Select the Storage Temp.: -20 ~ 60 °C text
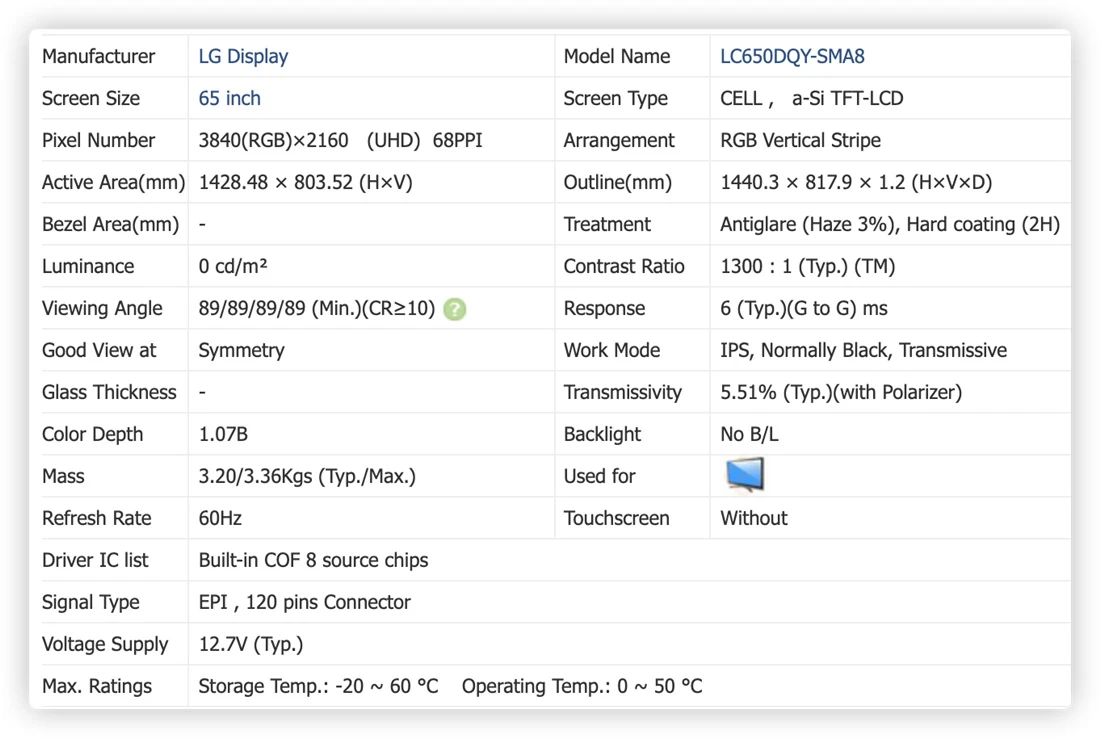This screenshot has height=738, width=1100. (318, 686)
